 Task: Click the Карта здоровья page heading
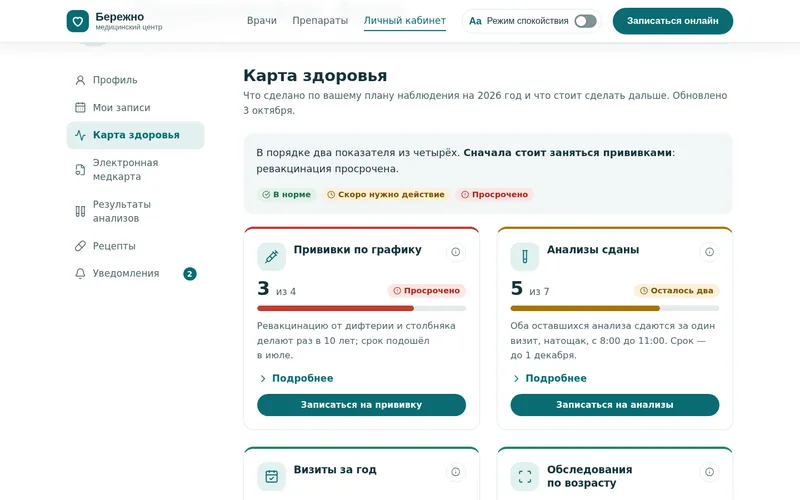click(x=315, y=76)
